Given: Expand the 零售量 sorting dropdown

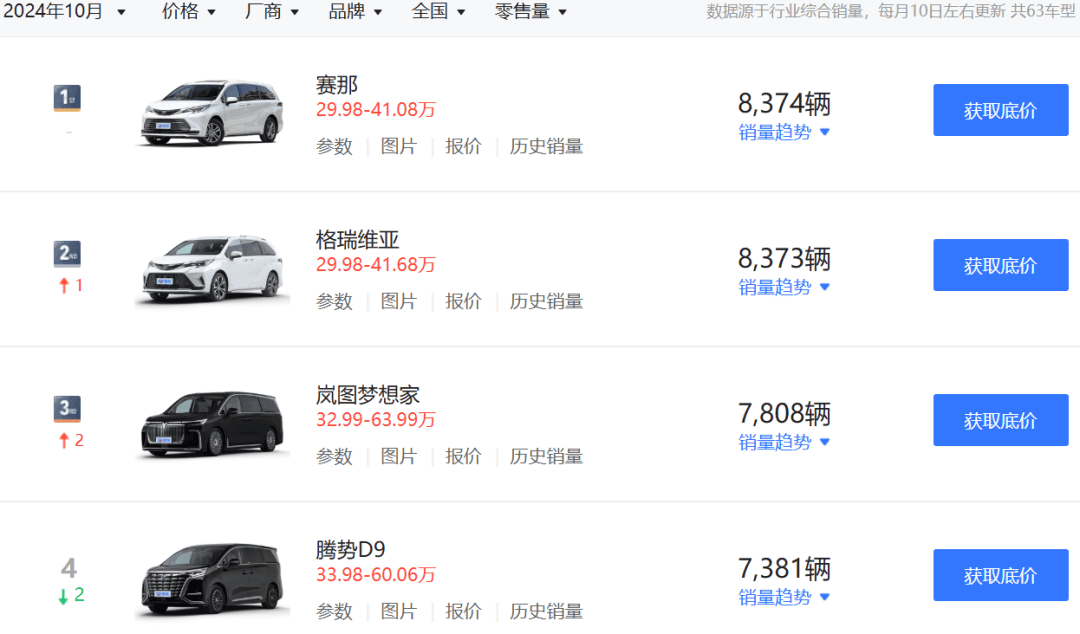Looking at the screenshot, I should pyautogui.click(x=531, y=12).
